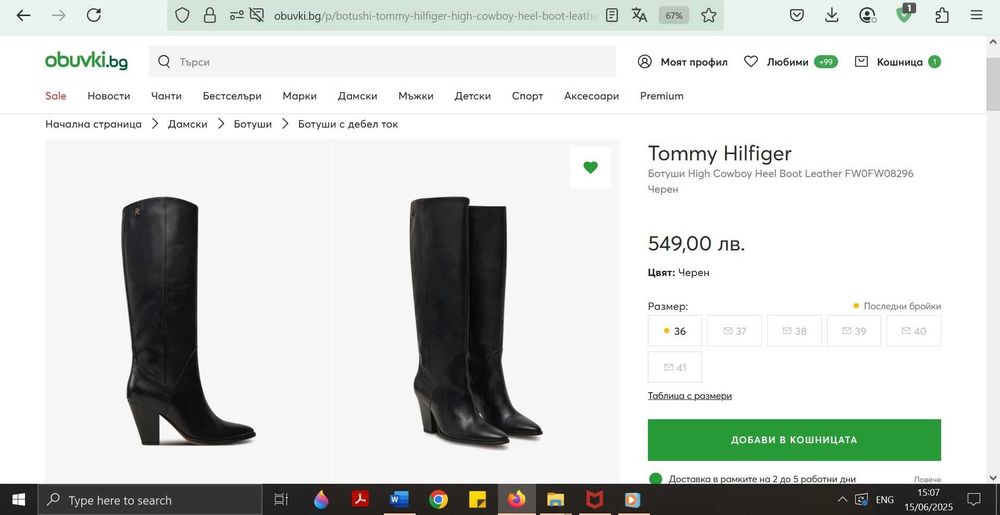Go to Дамски breadcrumb link

point(188,124)
